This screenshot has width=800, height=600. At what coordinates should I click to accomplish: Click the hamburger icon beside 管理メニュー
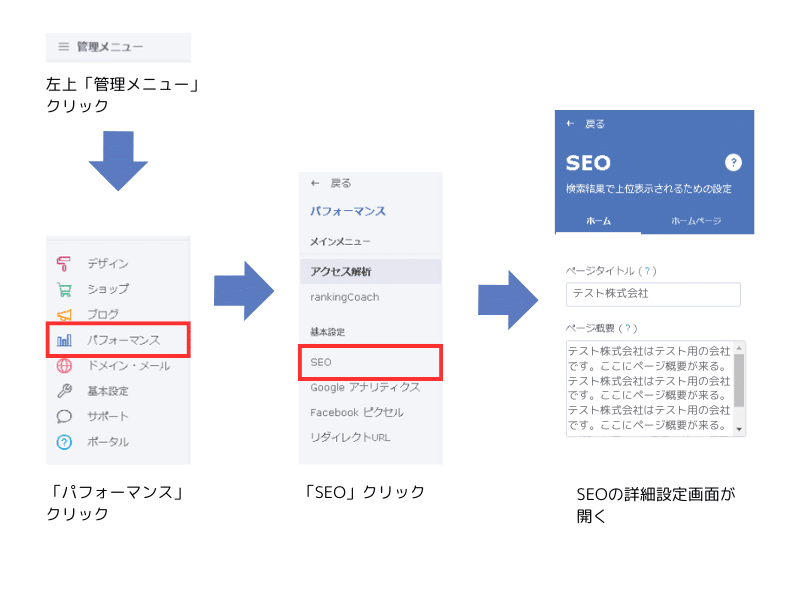click(x=62, y=47)
